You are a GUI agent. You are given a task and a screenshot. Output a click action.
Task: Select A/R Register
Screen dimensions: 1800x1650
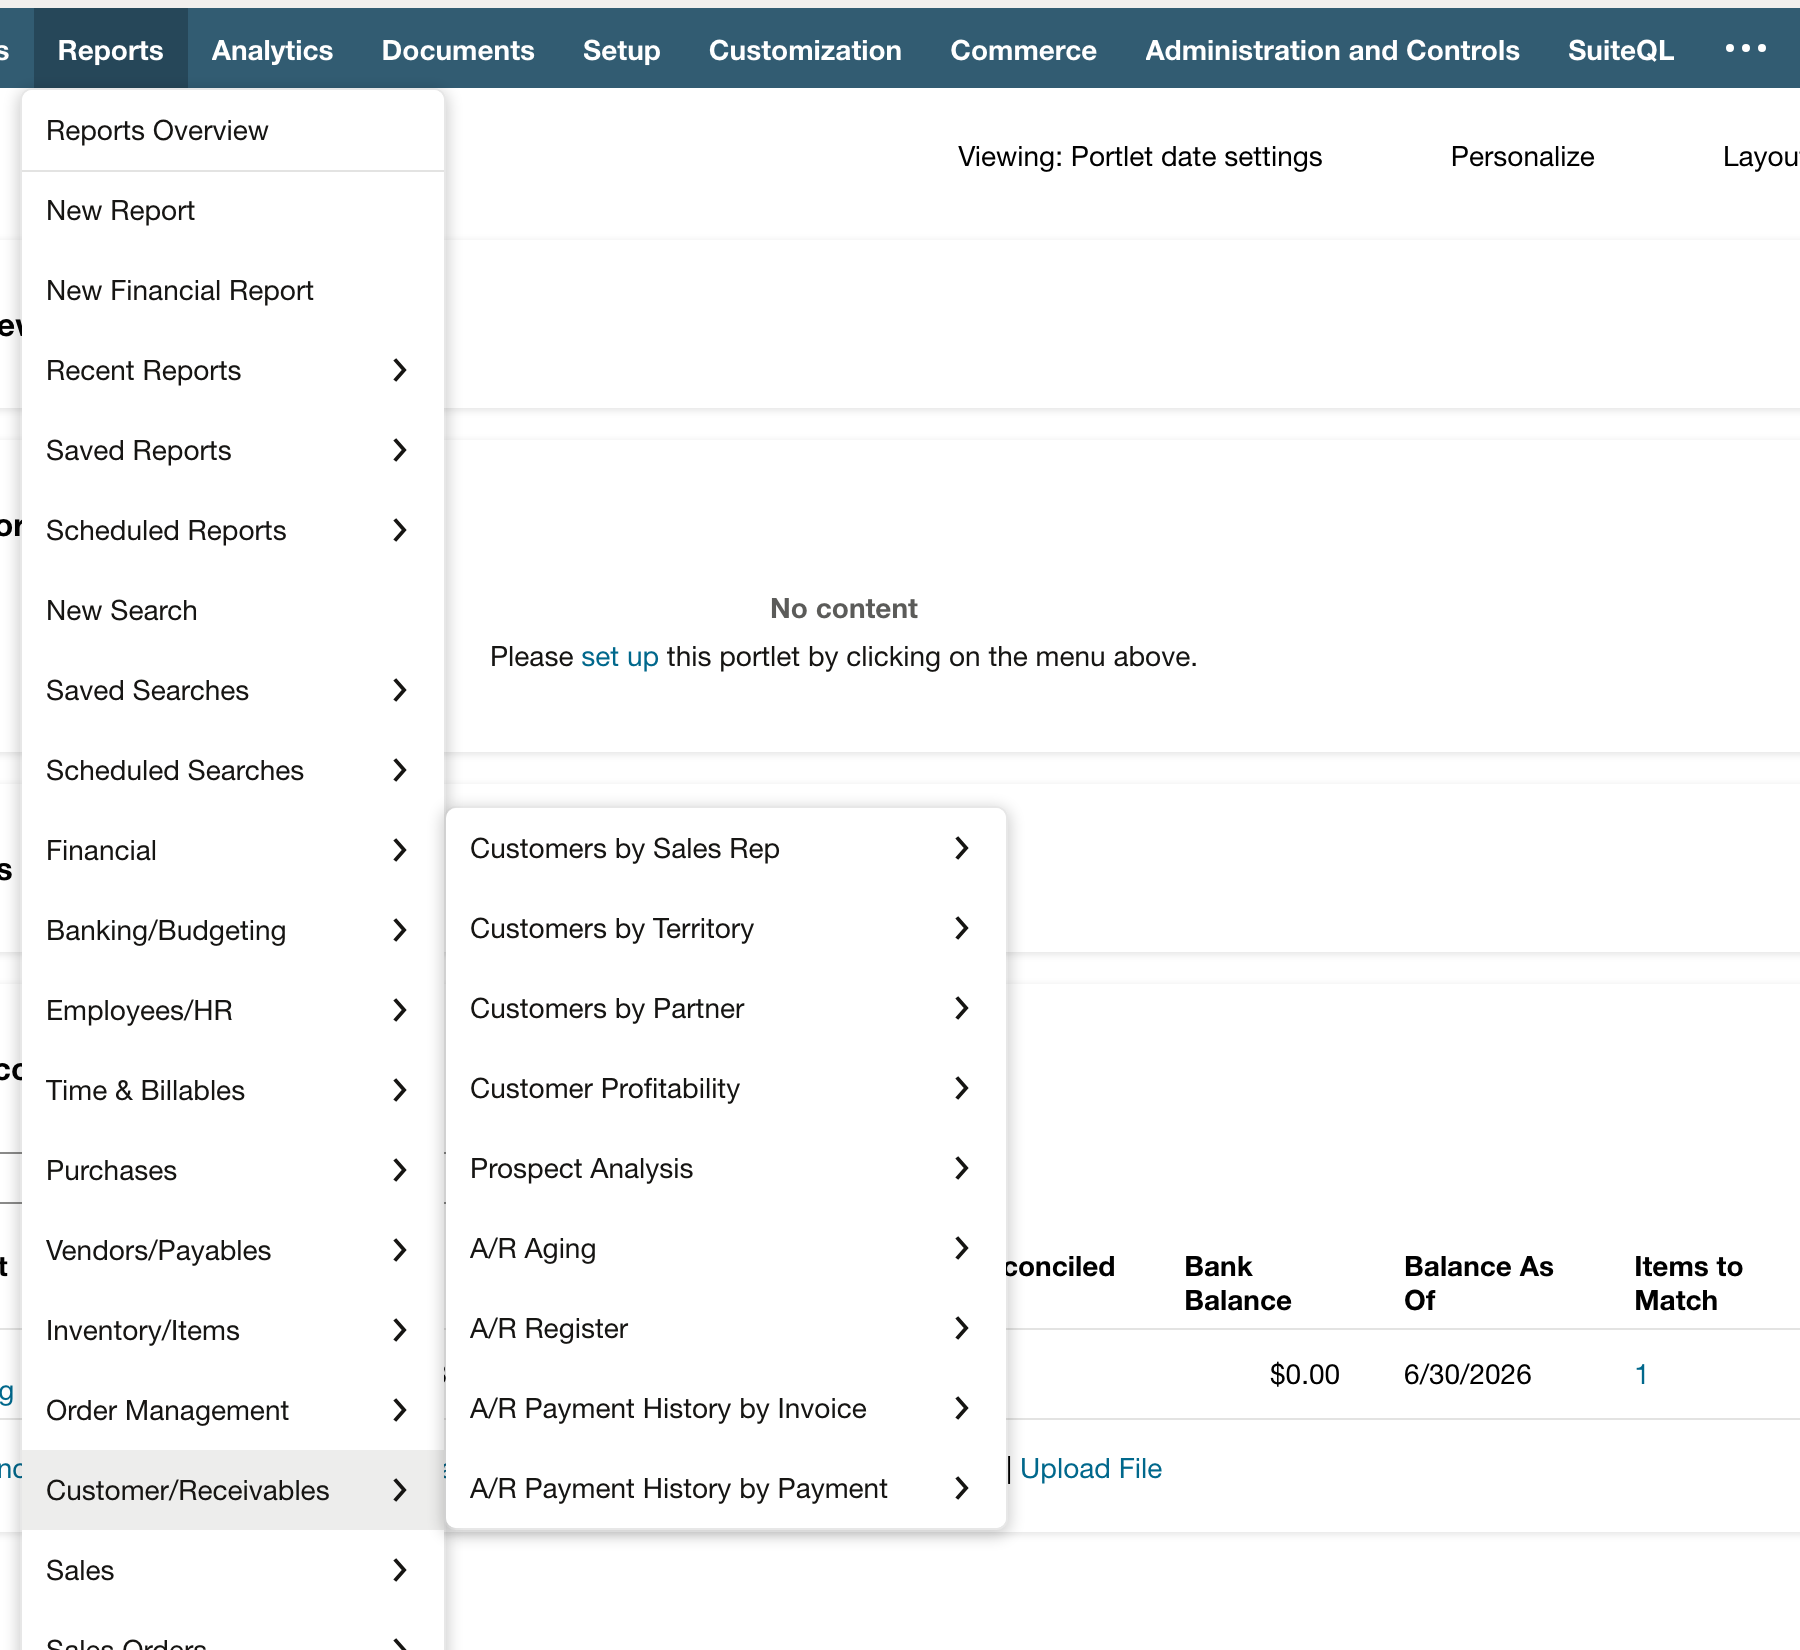(x=726, y=1328)
